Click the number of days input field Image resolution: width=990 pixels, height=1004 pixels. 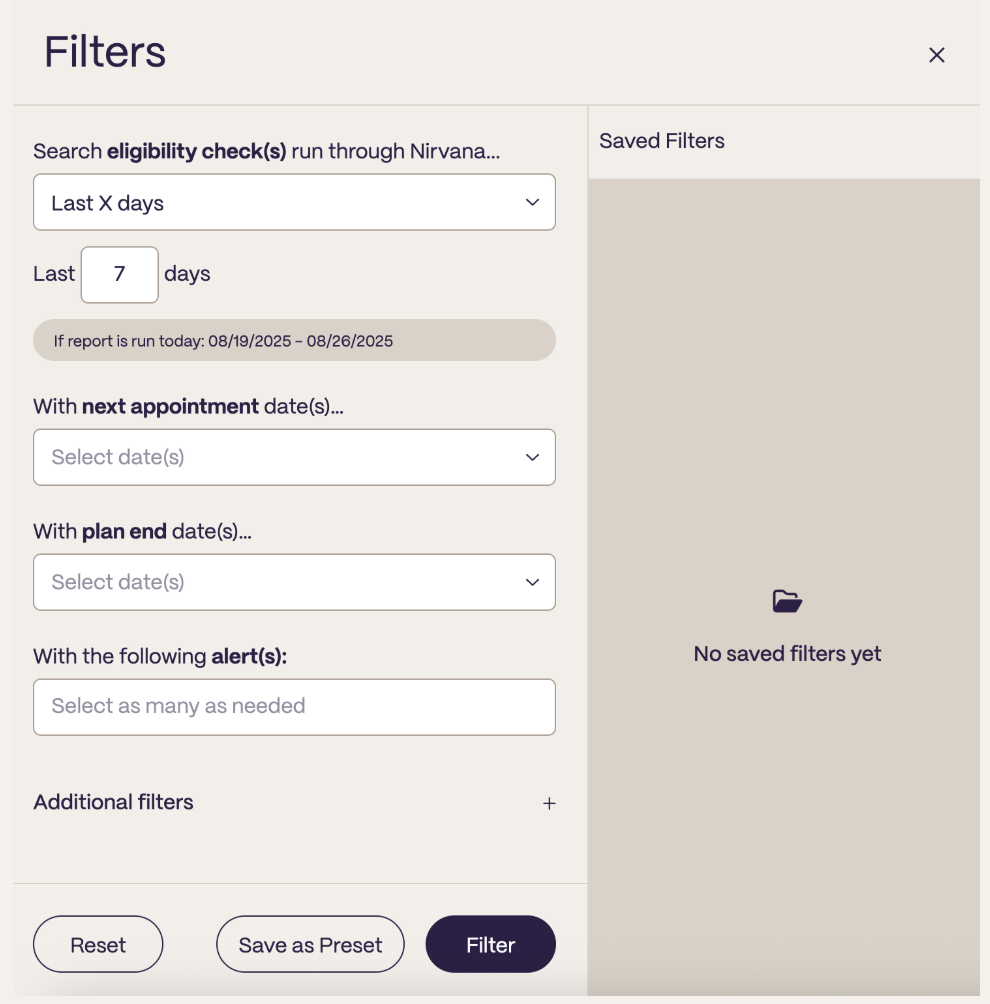click(120, 275)
